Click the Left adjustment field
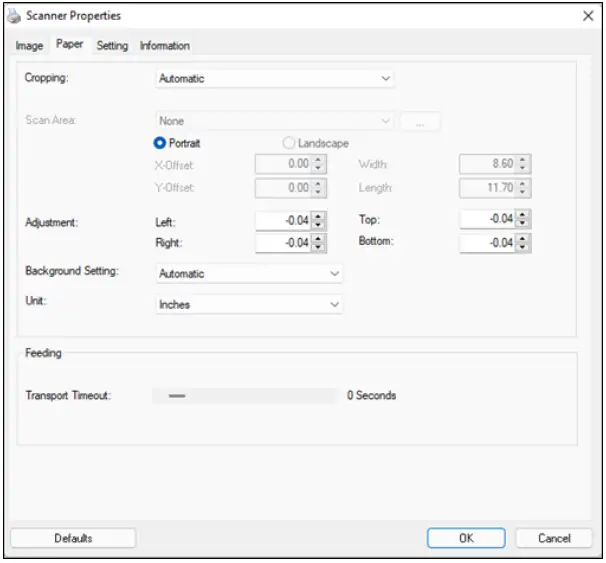 (283, 221)
